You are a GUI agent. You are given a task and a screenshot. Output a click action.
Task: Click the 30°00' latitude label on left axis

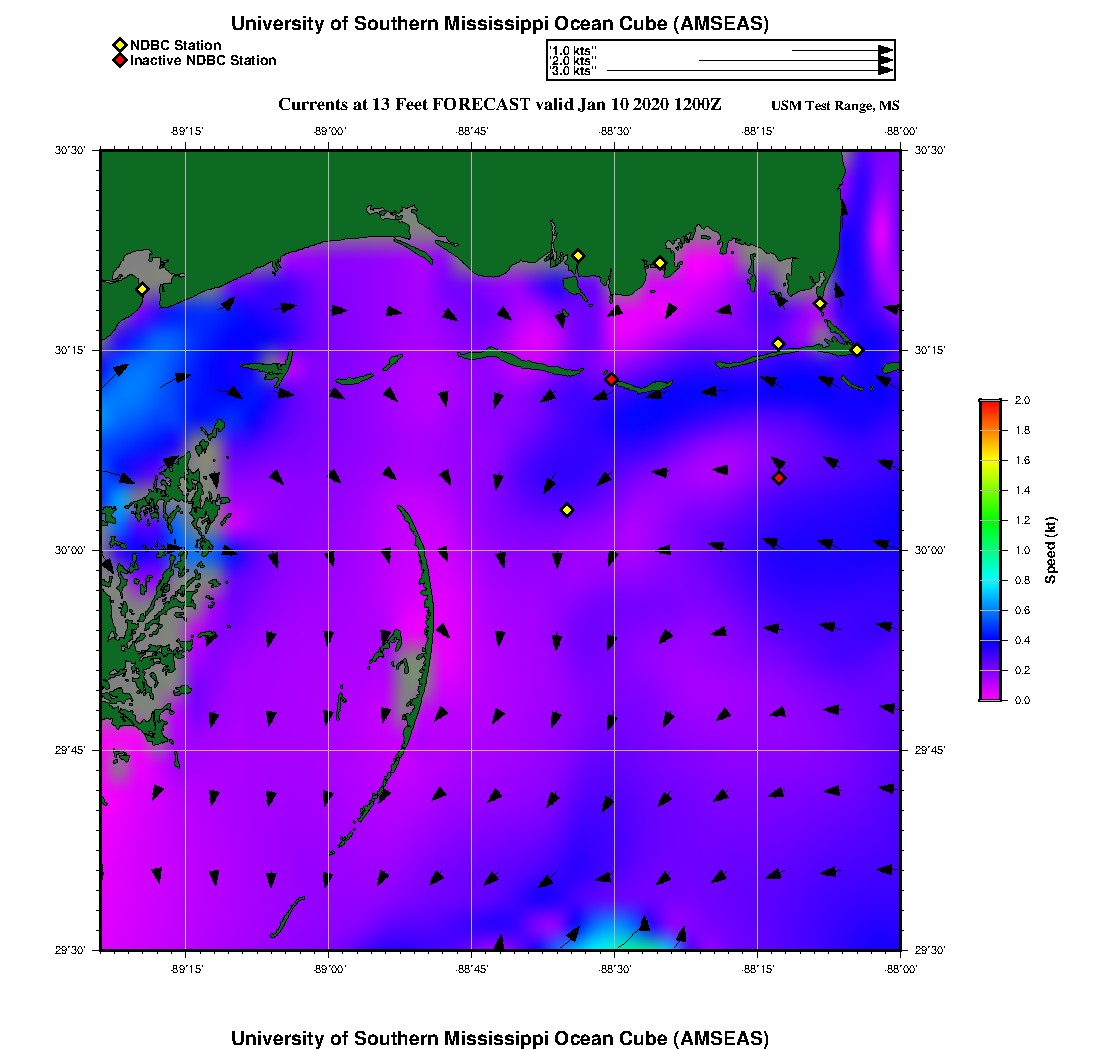point(73,550)
